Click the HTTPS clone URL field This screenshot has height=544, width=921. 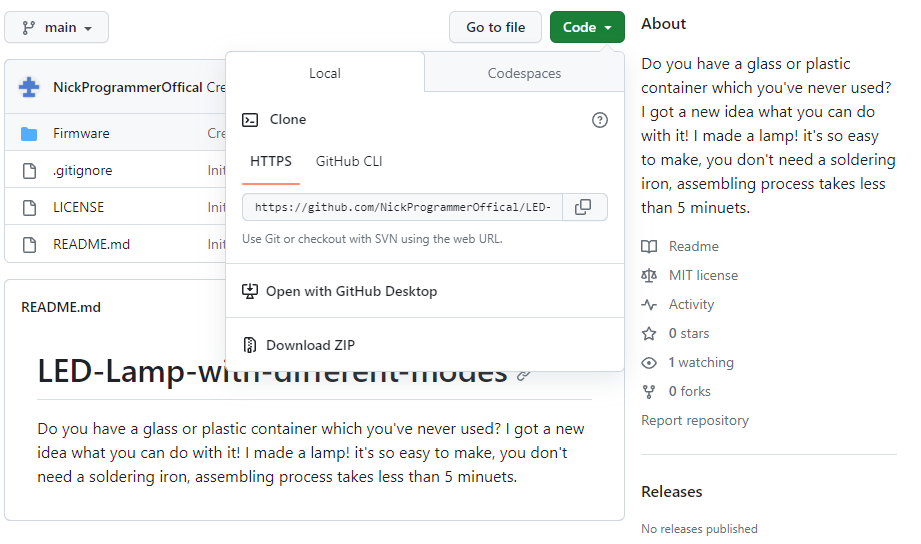[403, 207]
